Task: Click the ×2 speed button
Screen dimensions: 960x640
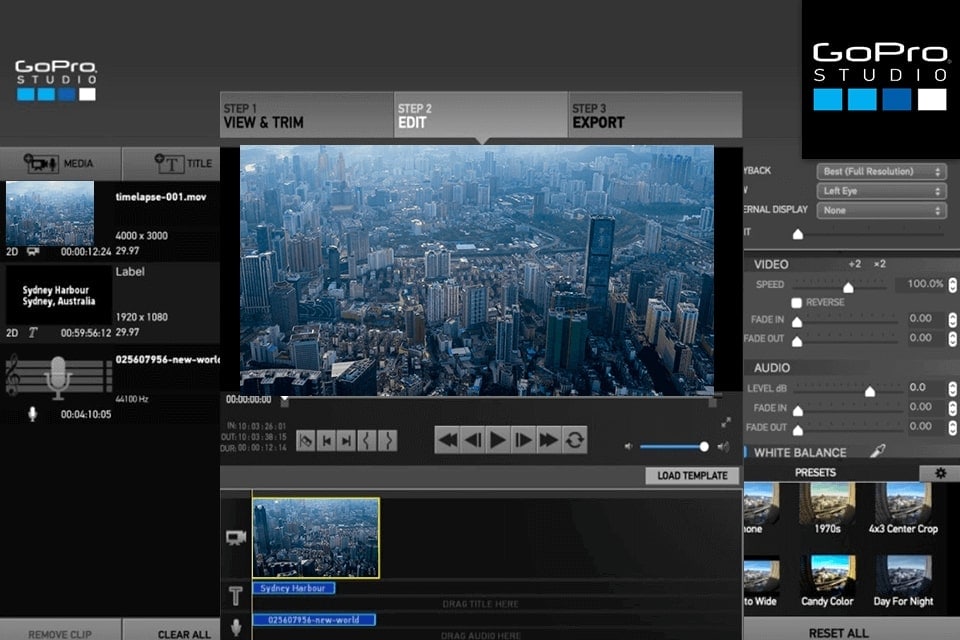Action: [880, 264]
